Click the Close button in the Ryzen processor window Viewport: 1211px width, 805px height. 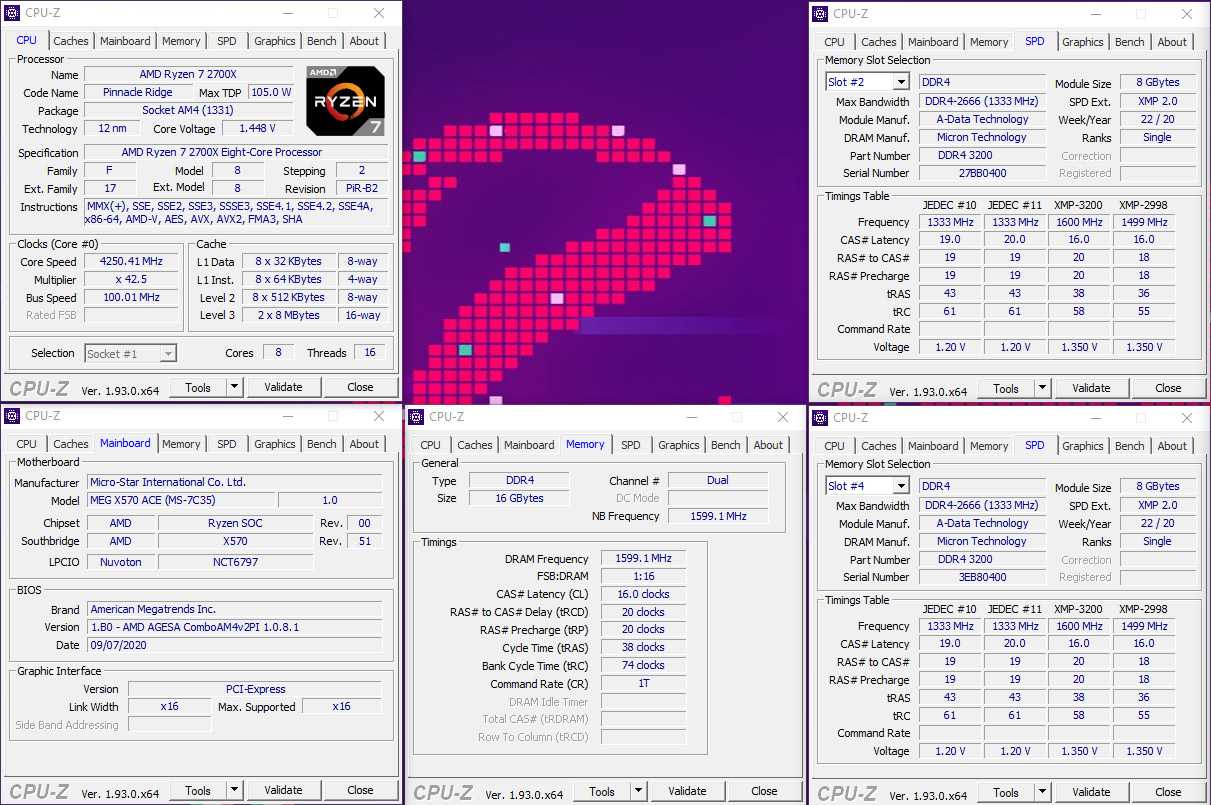tap(360, 387)
